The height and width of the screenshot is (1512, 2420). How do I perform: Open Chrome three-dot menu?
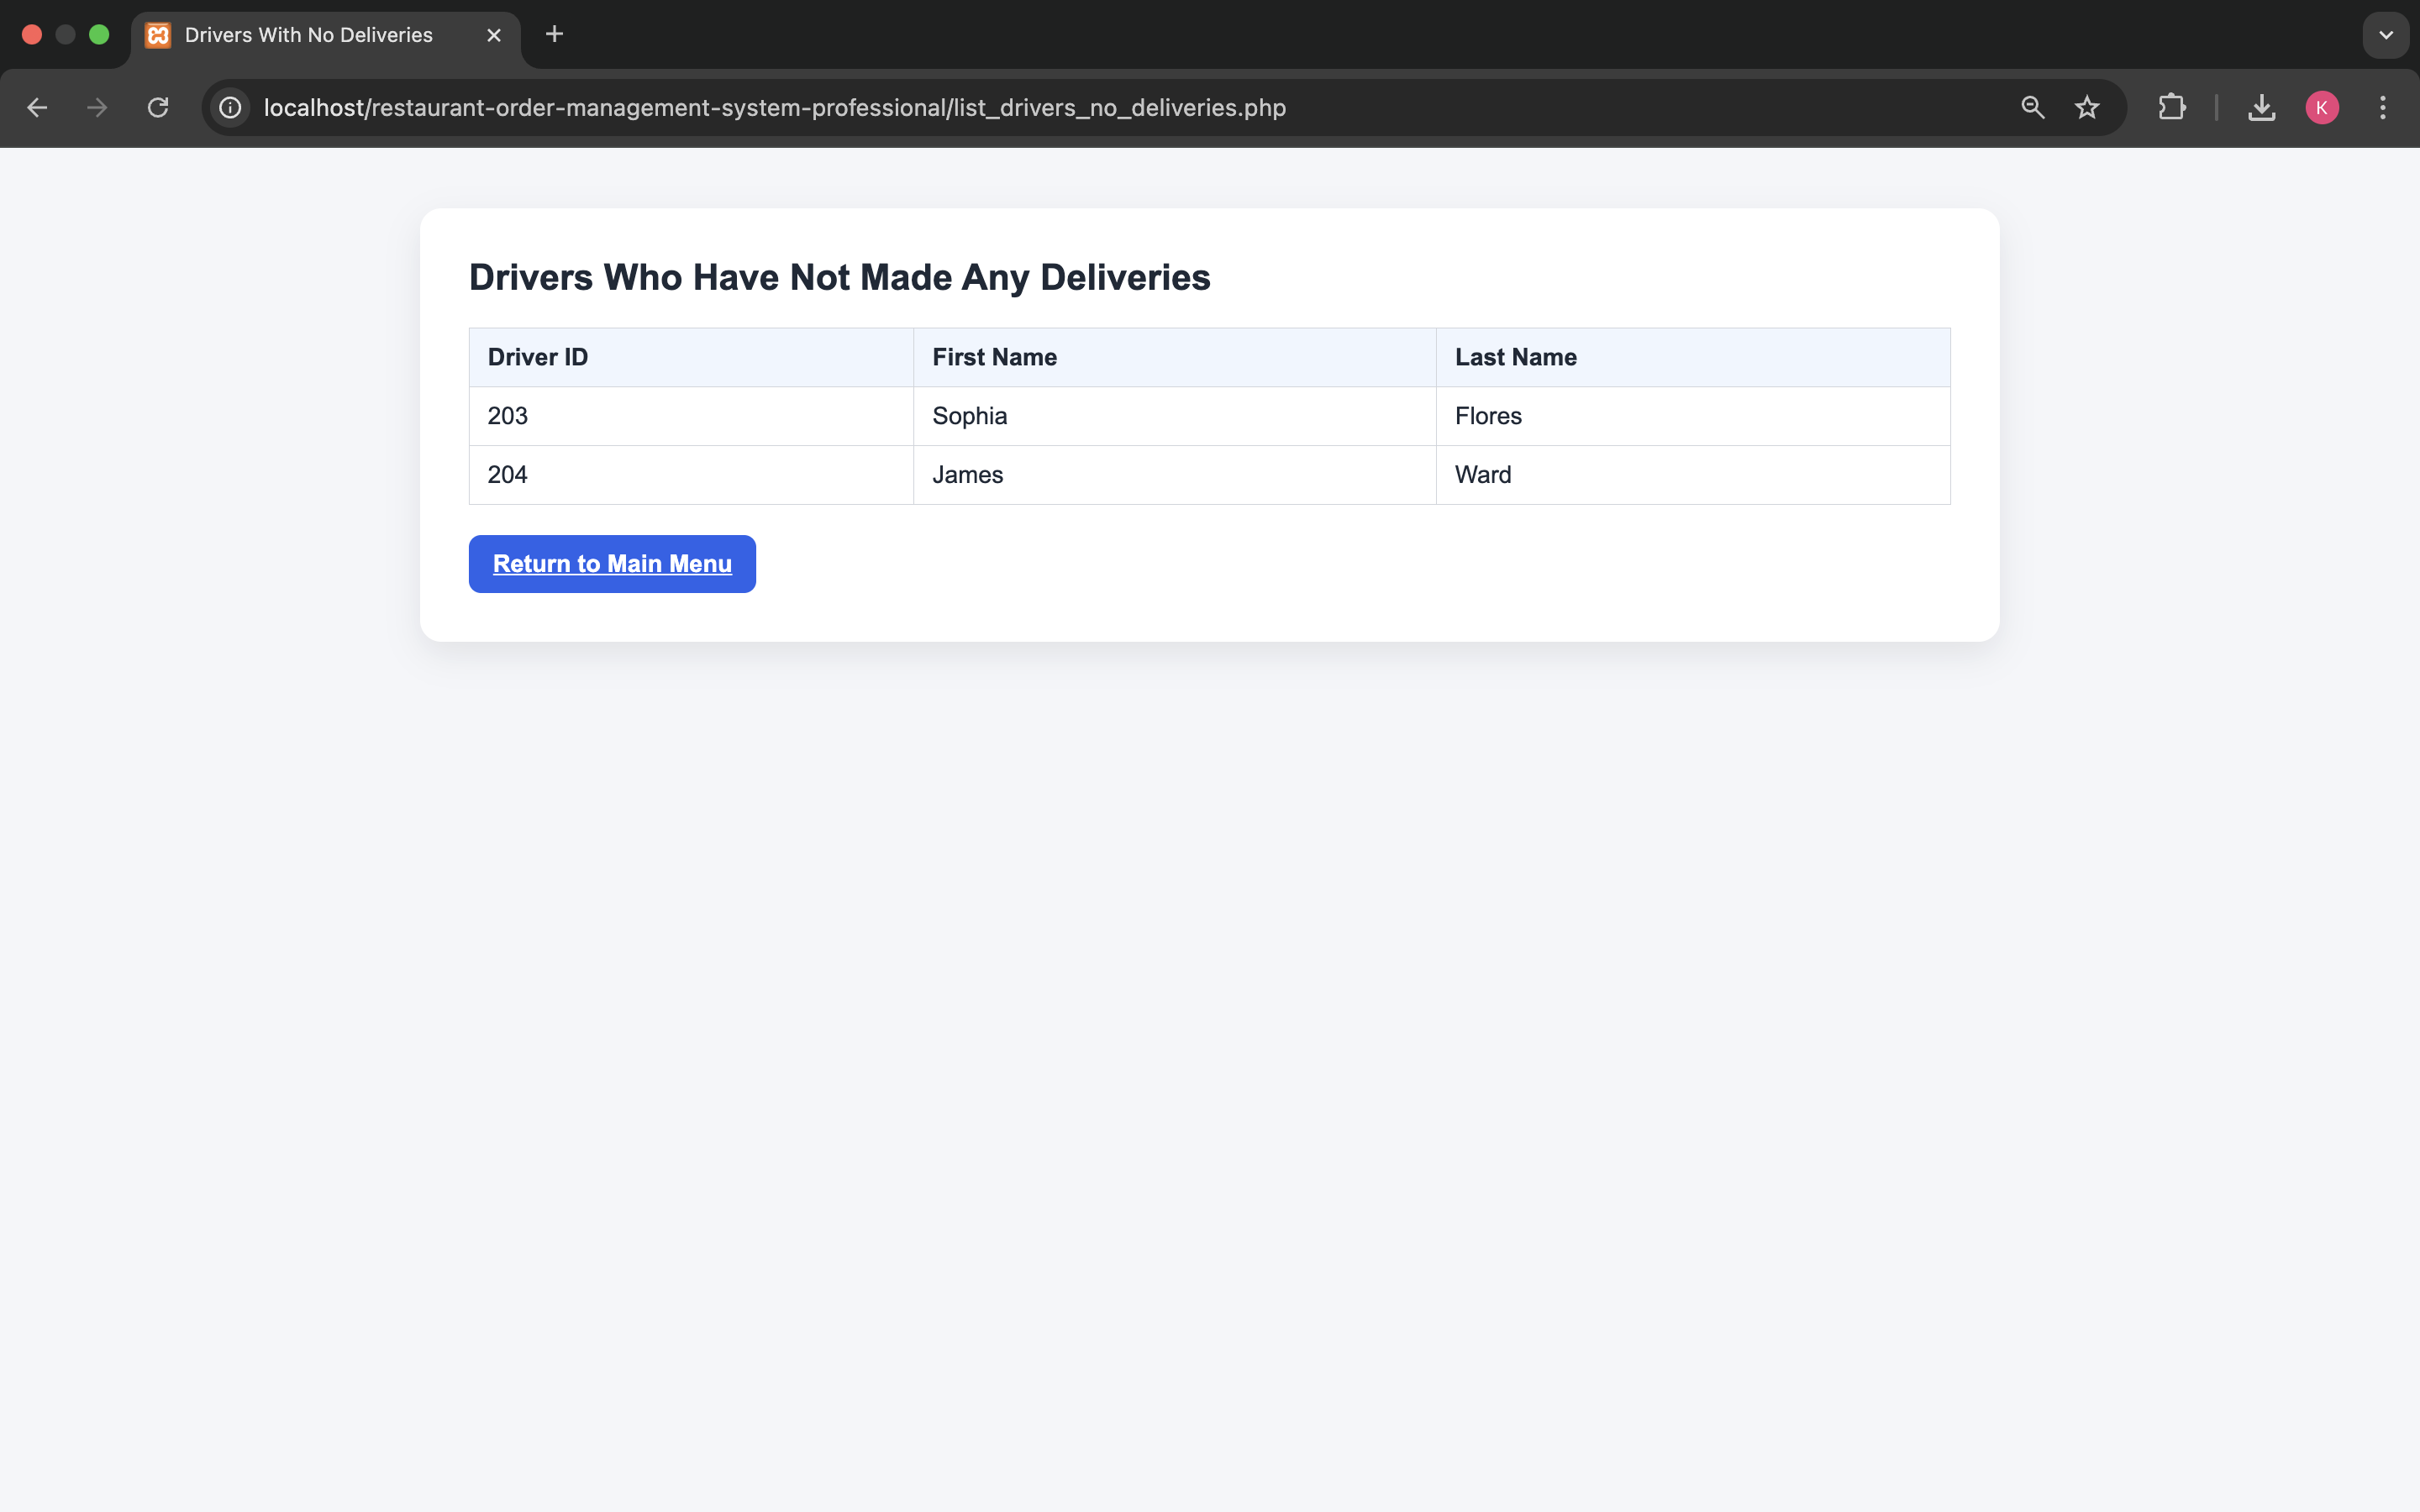coord(2383,108)
